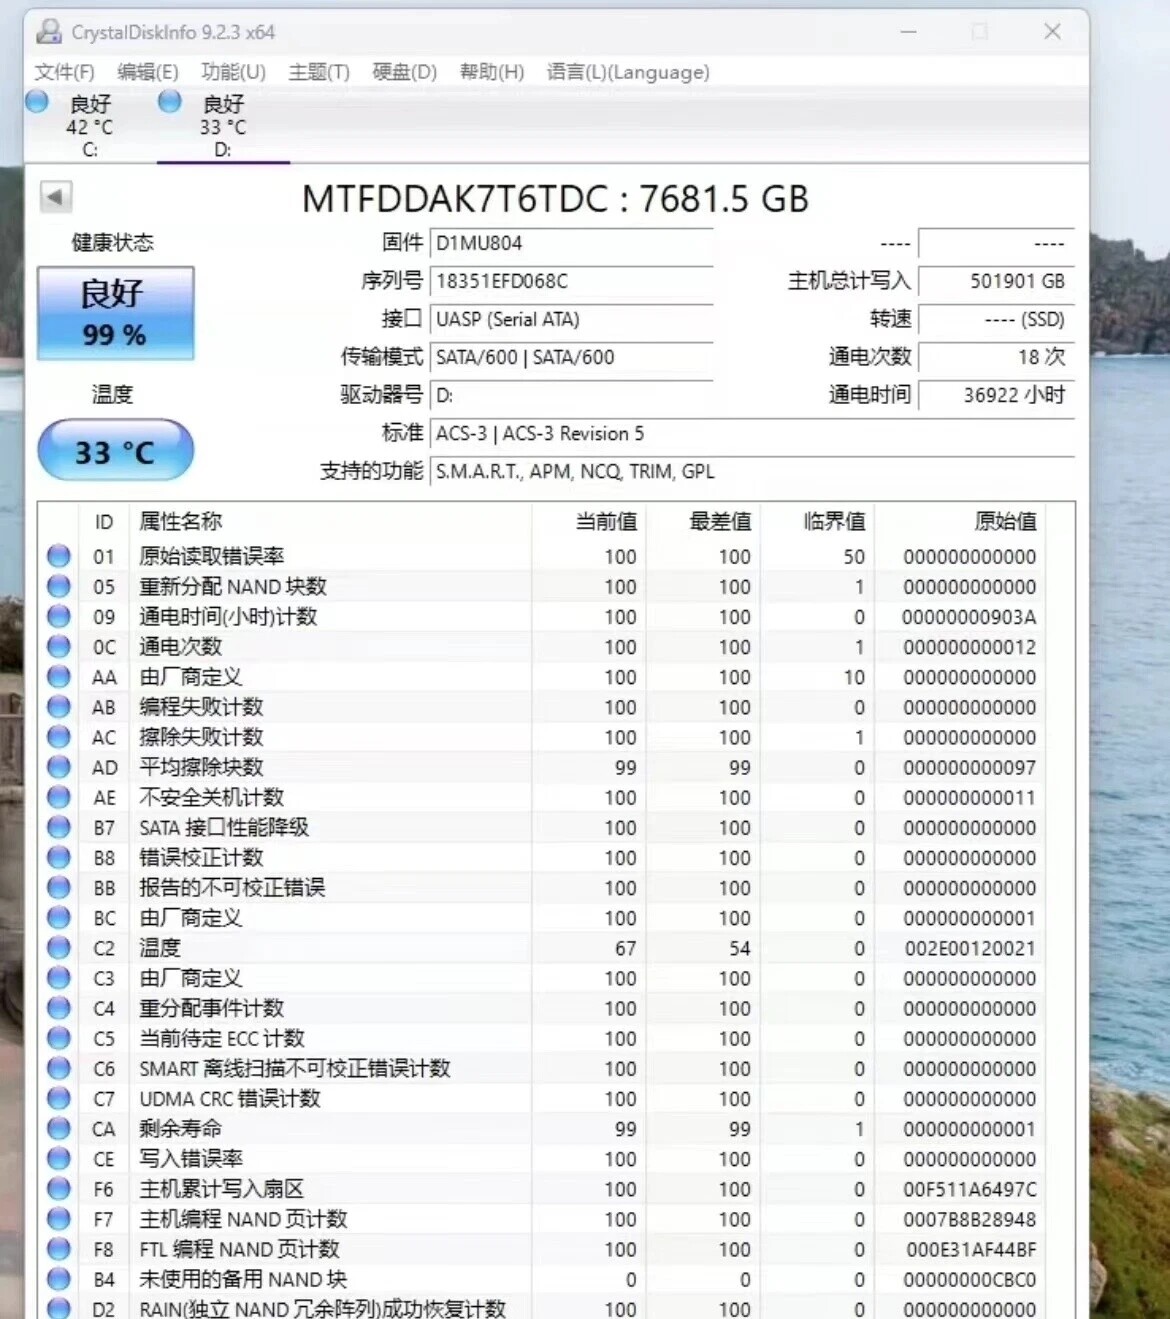Click the status orb on row AA
1170x1319 pixels.
click(x=59, y=677)
